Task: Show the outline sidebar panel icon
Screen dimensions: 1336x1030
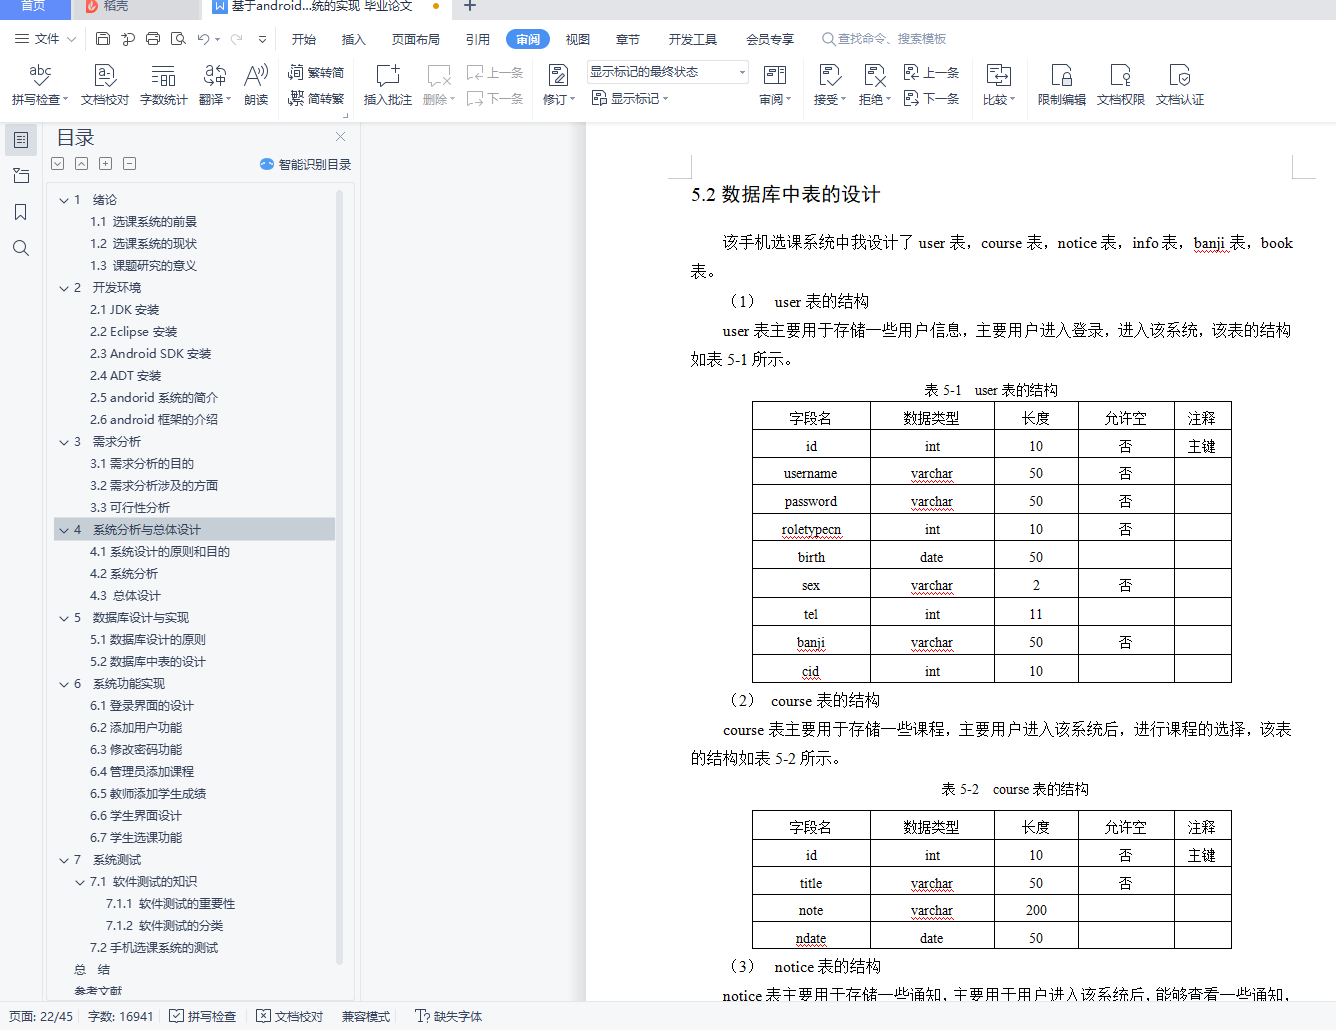Action: pyautogui.click(x=21, y=140)
